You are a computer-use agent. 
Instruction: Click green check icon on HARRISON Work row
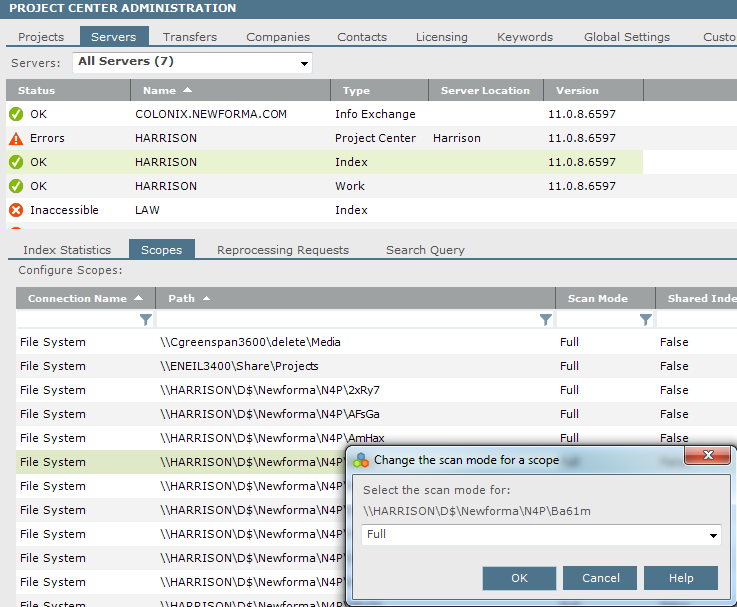pyautogui.click(x=16, y=186)
